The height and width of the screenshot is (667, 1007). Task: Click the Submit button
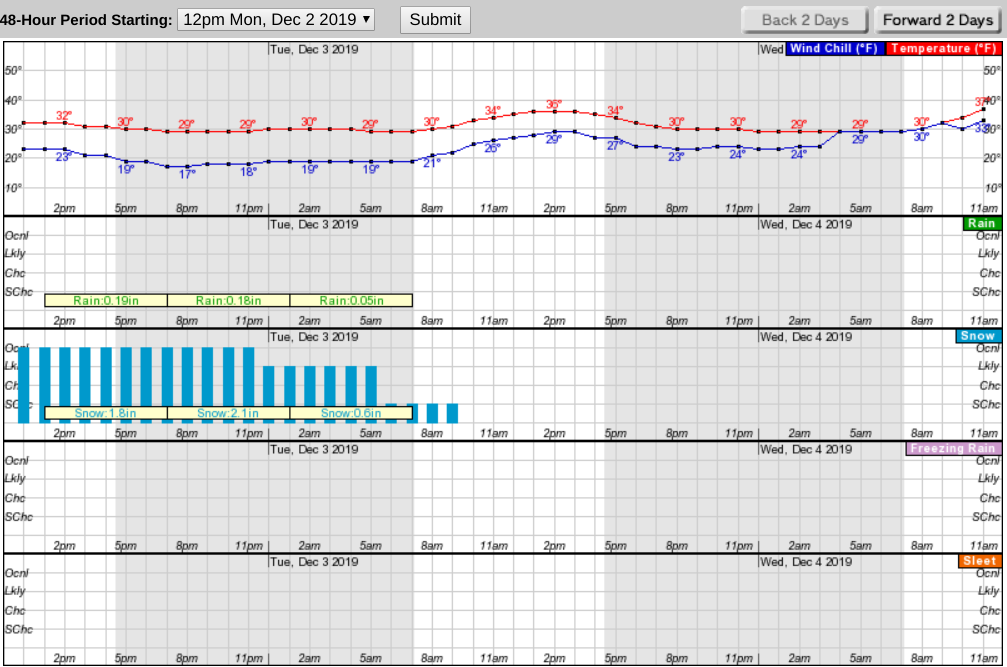pyautogui.click(x=435, y=19)
